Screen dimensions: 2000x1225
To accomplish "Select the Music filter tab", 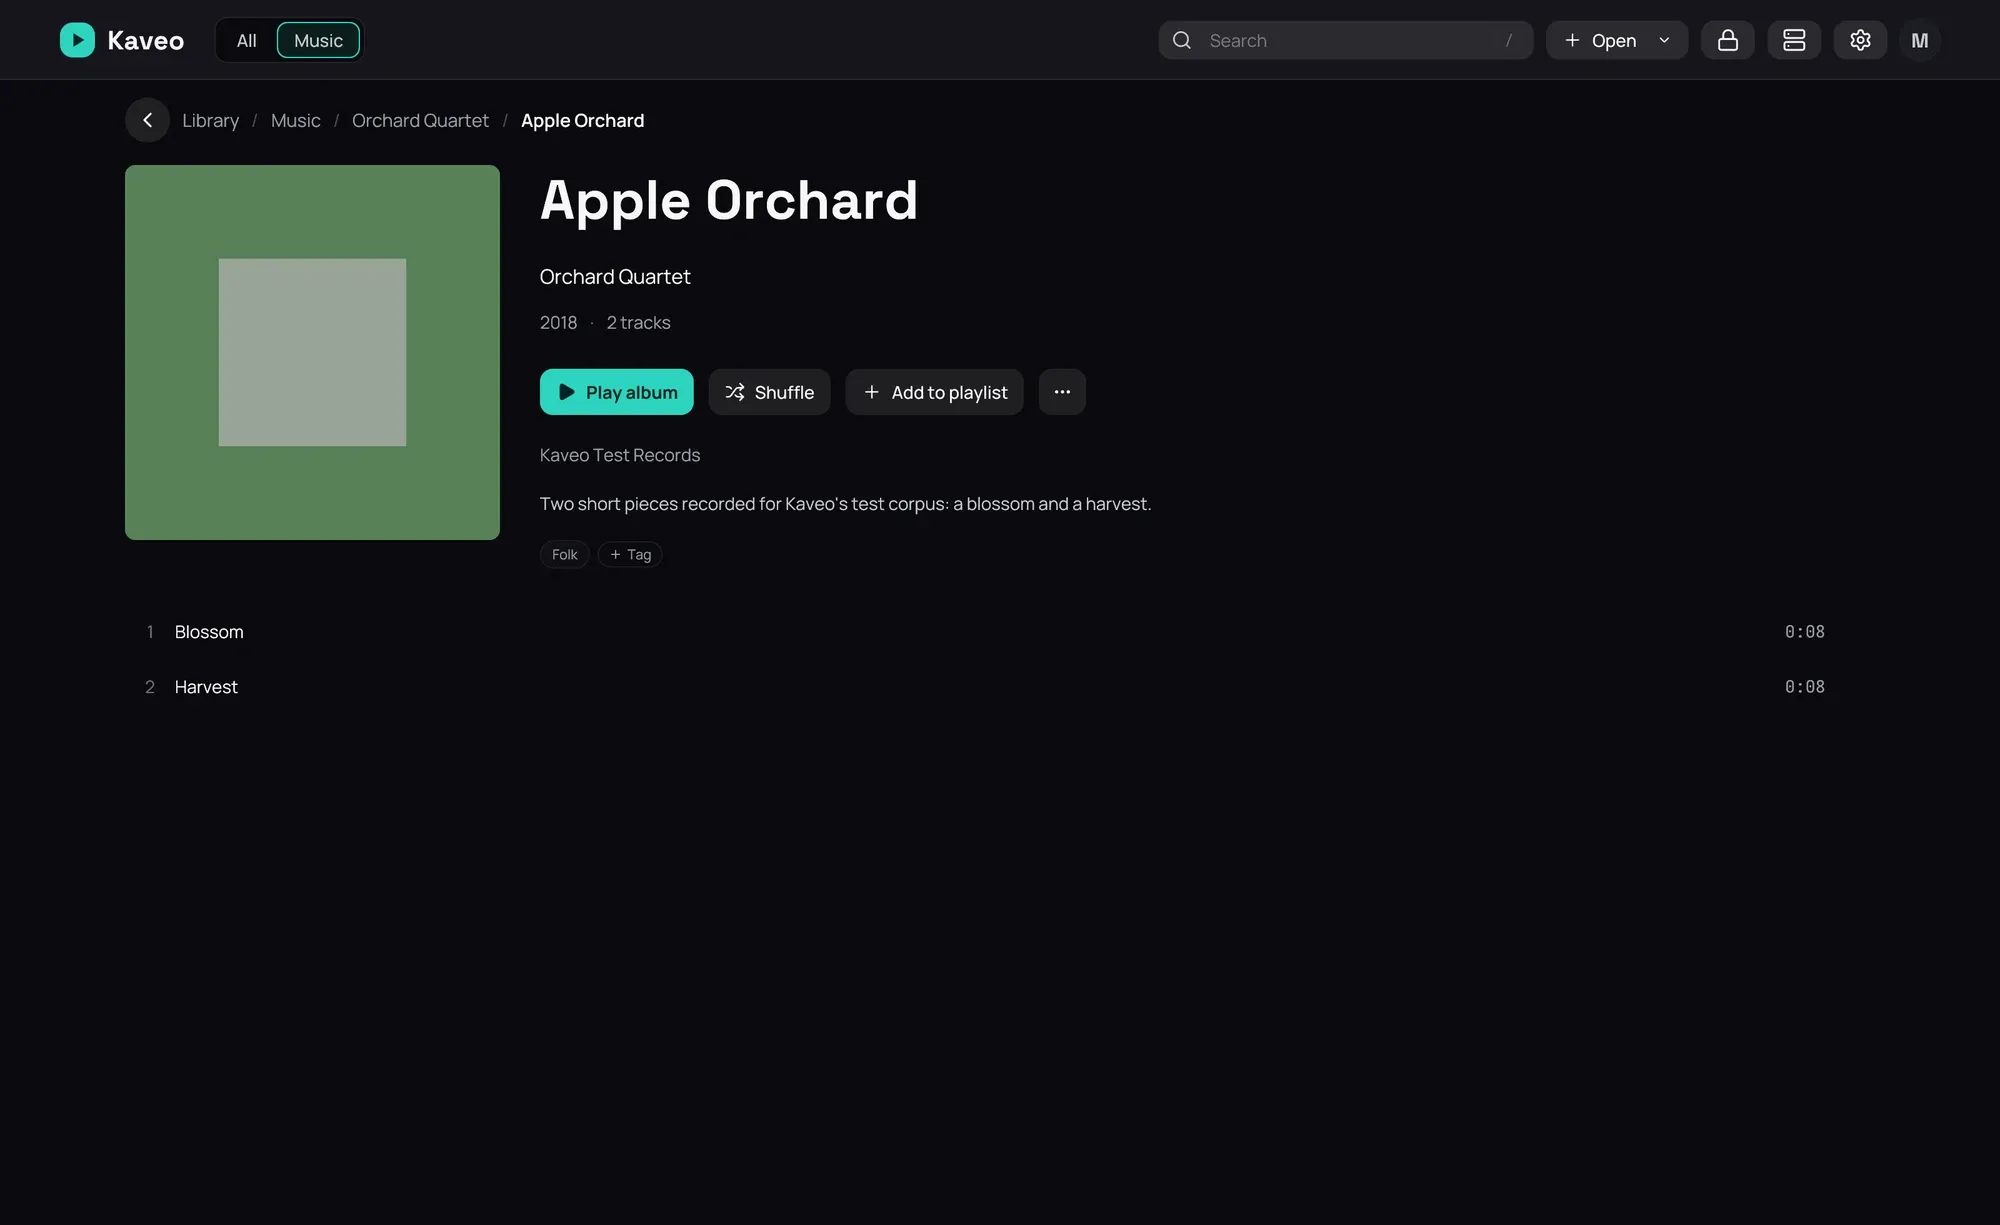I will click(x=318, y=40).
